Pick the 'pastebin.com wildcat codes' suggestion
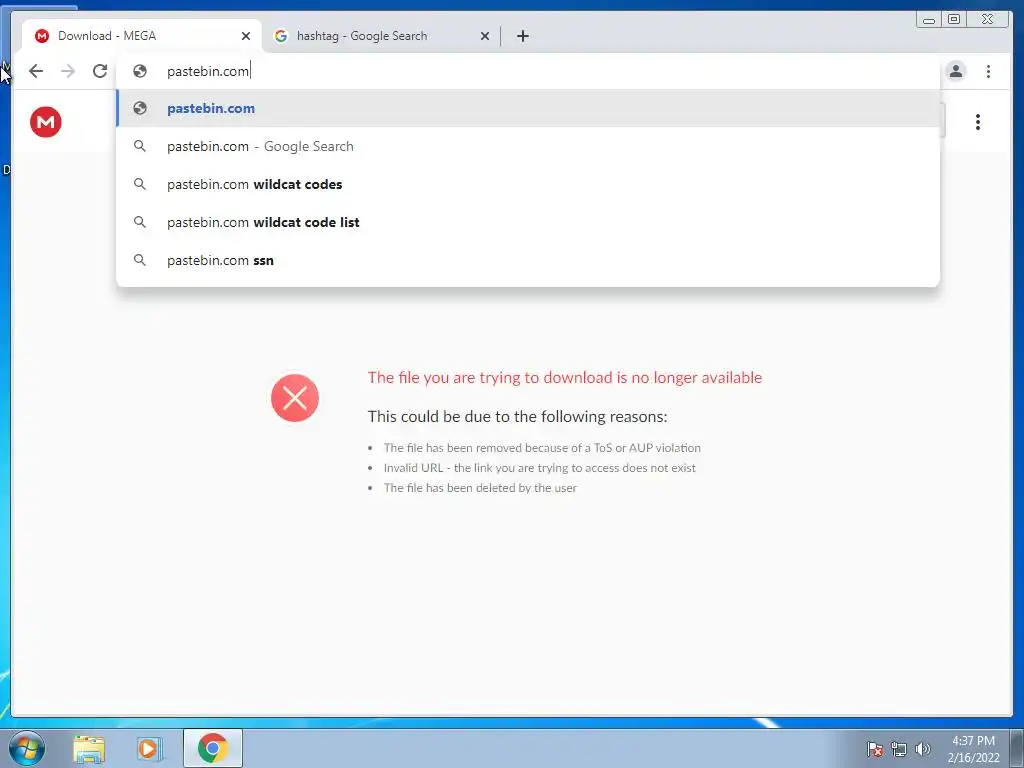The height and width of the screenshot is (768, 1024). point(528,184)
